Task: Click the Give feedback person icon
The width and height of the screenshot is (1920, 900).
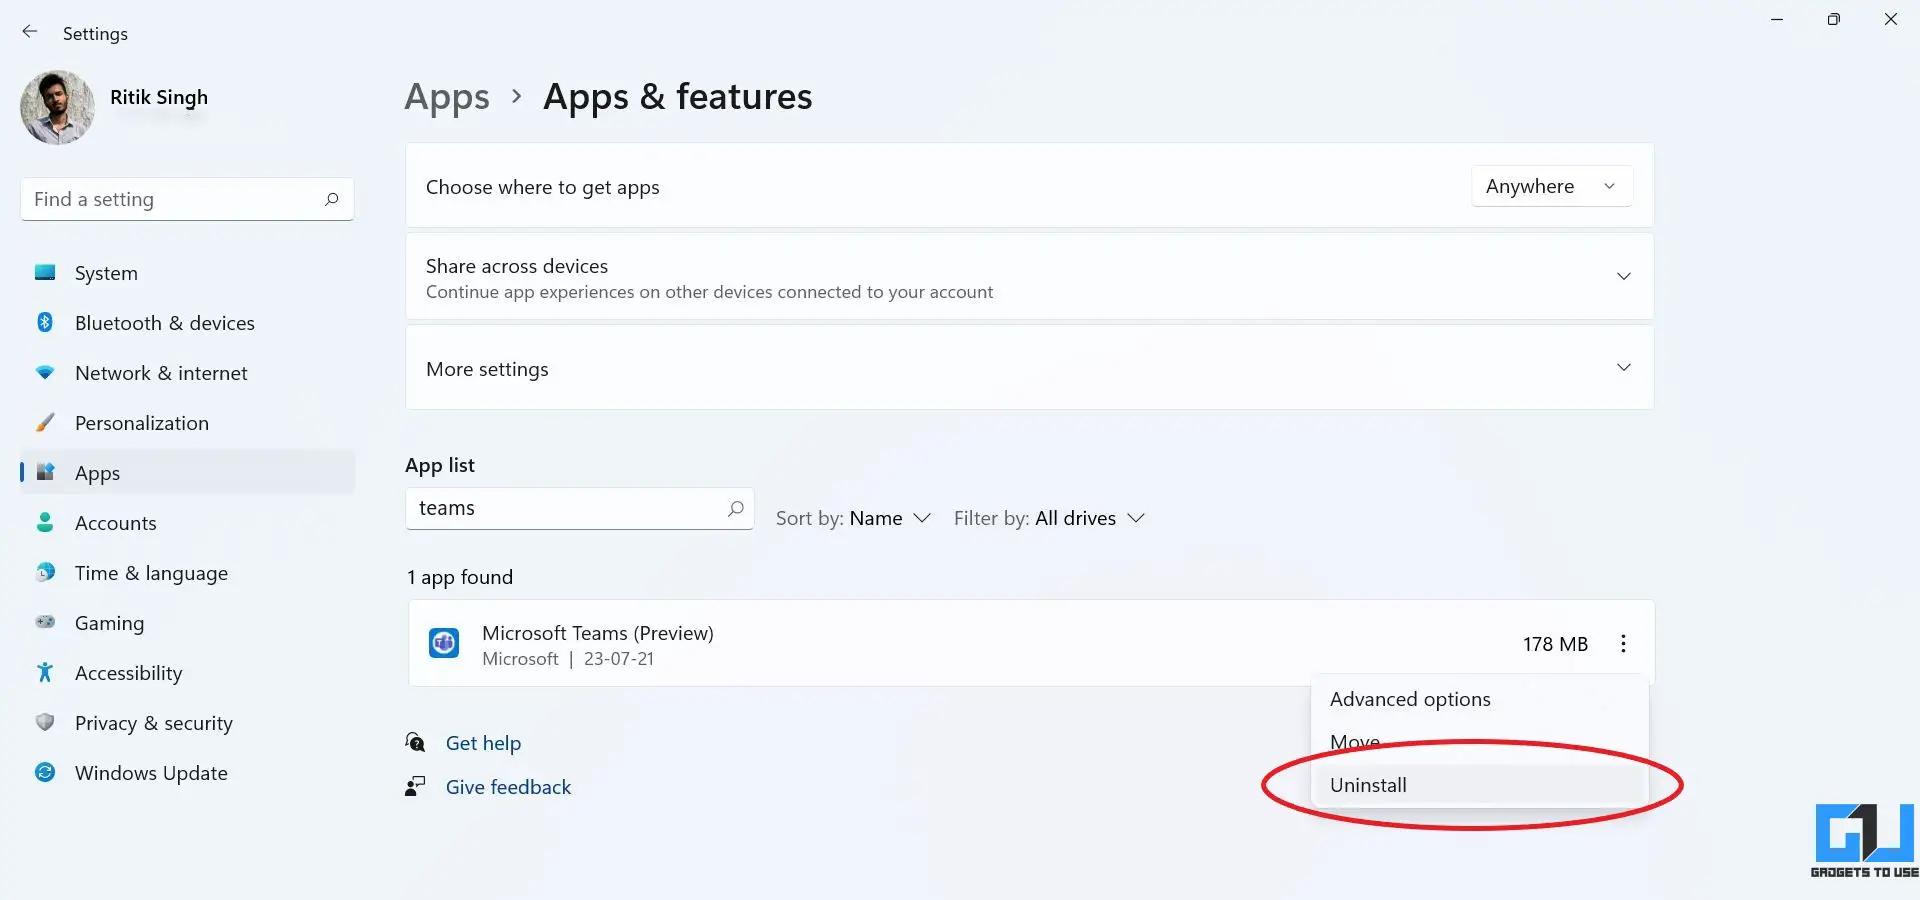Action: pos(415,786)
